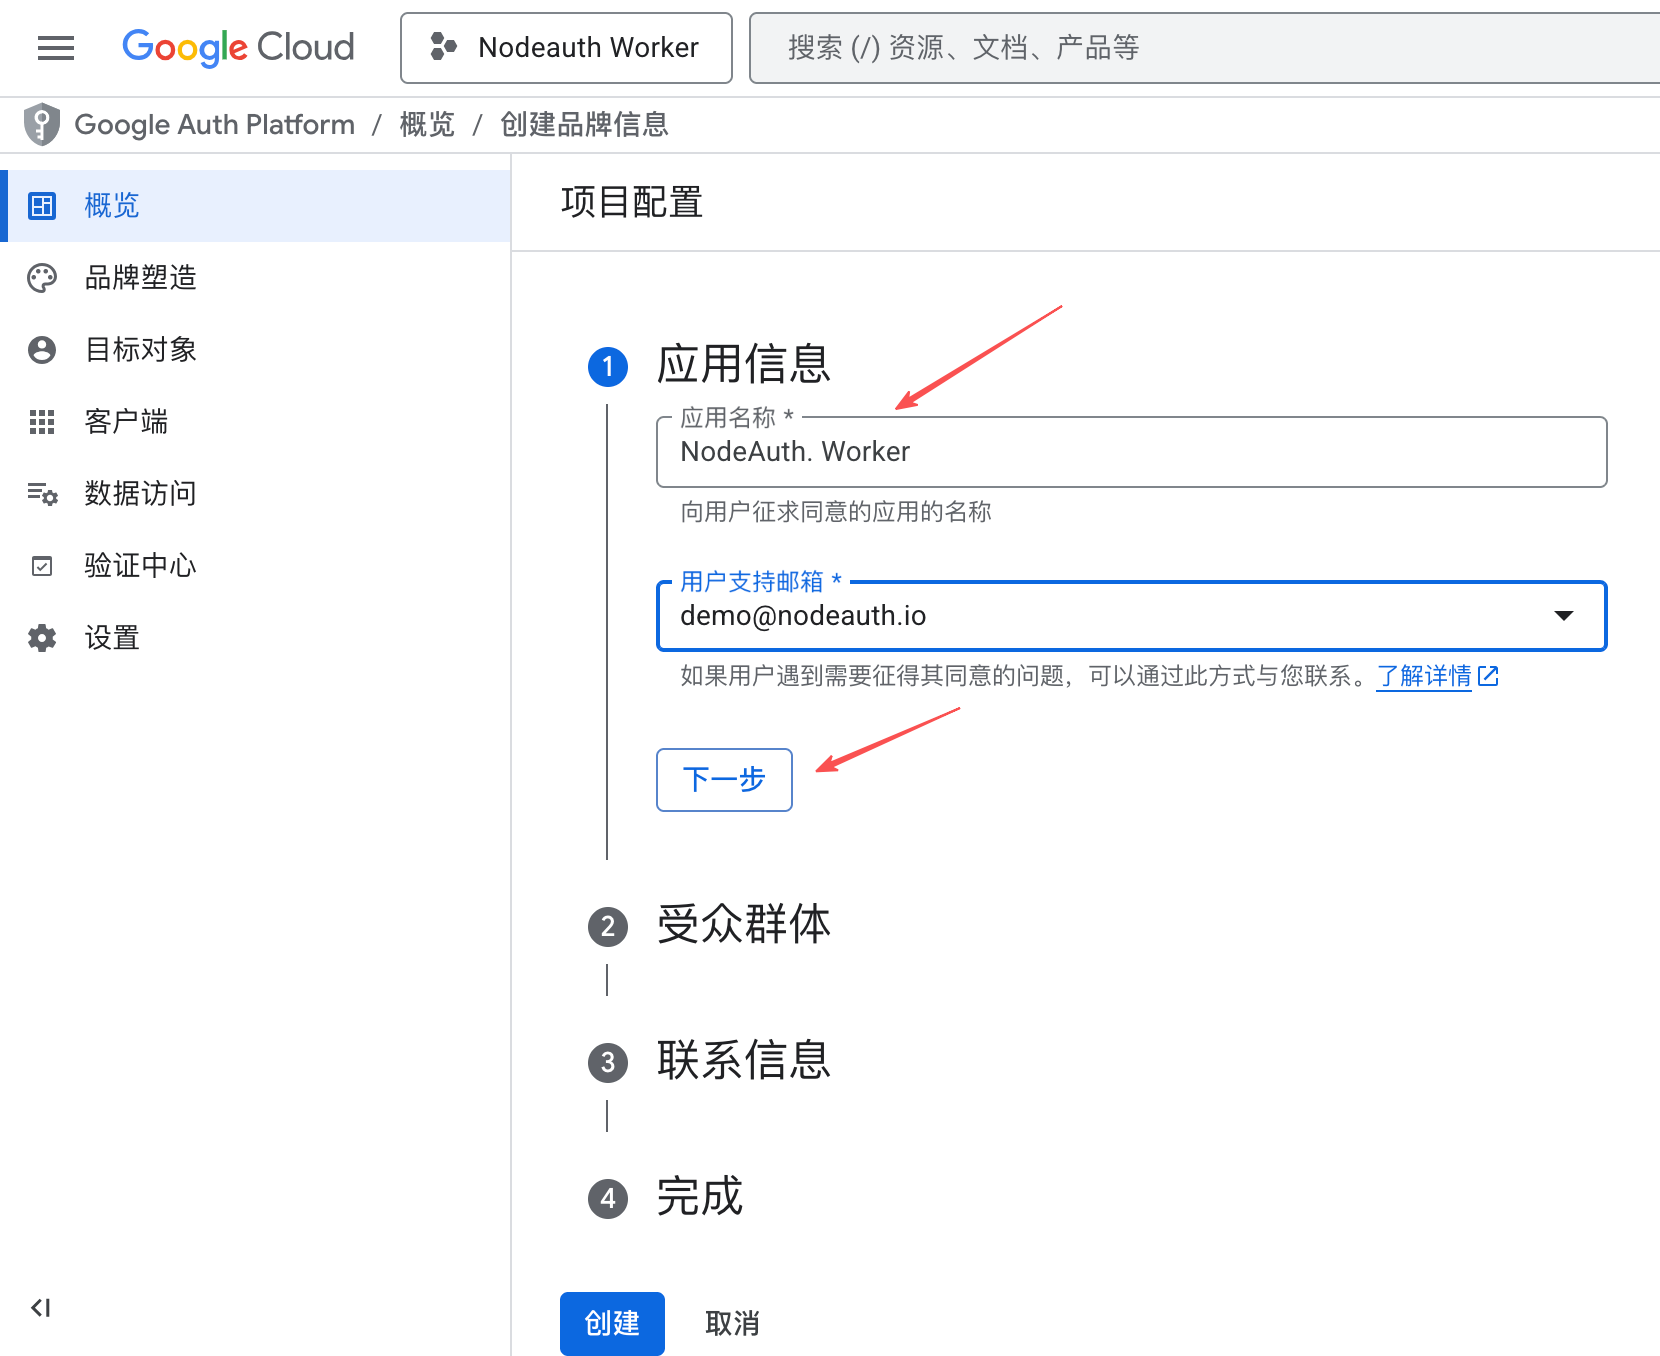Viewport: 1660px width, 1356px height.
Task: Click the 取消 button
Action: (x=732, y=1323)
